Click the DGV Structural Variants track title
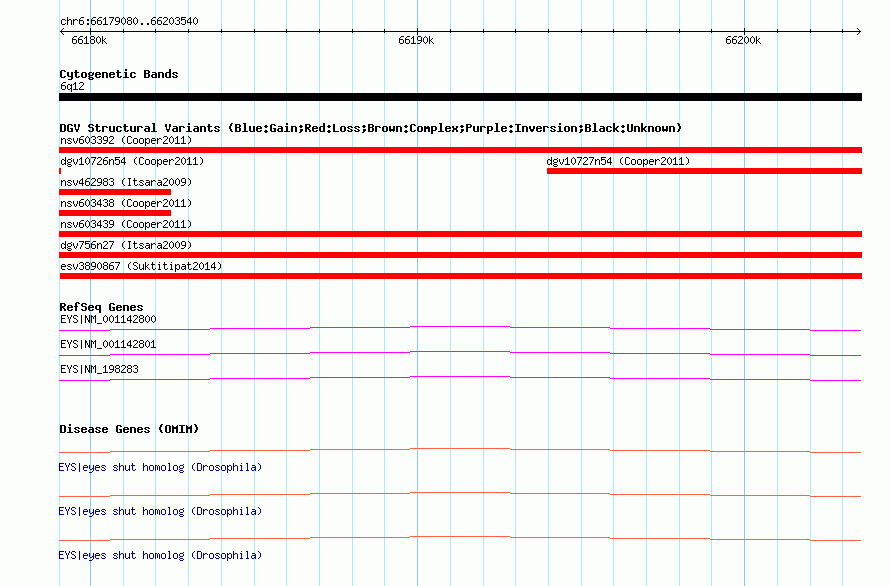890x586 pixels. pyautogui.click(x=371, y=128)
